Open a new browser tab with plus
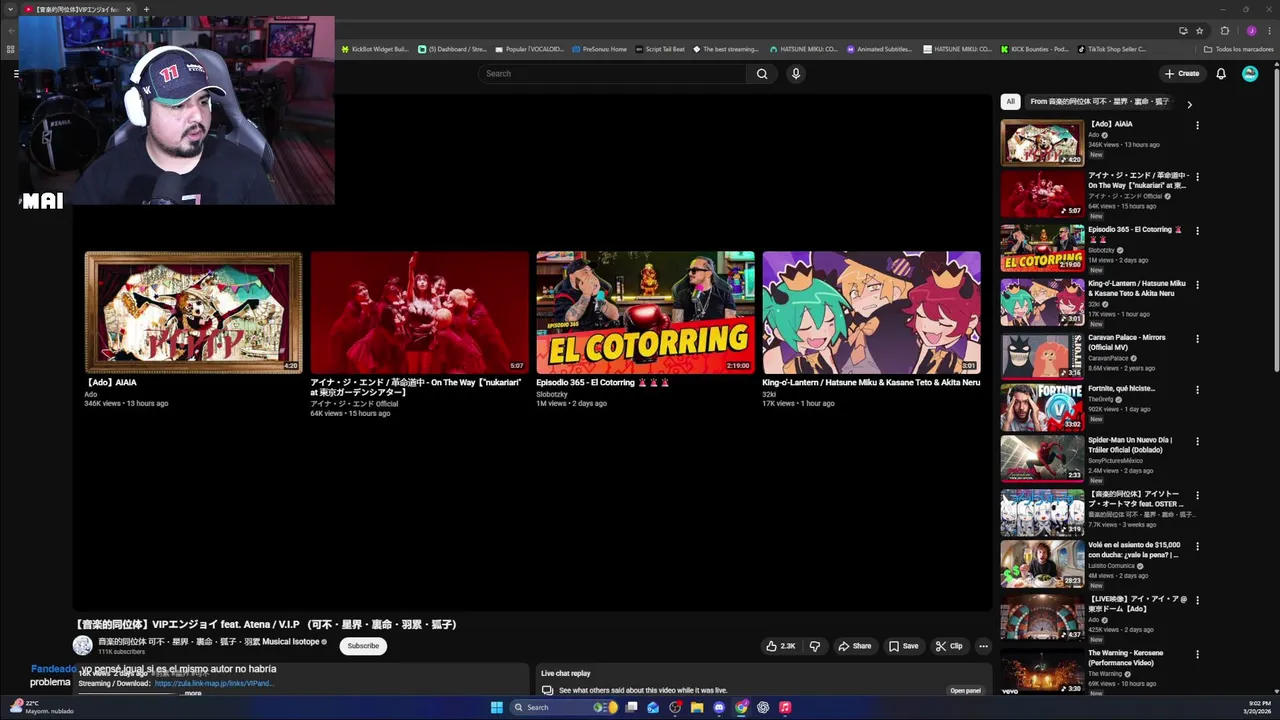 tap(146, 9)
